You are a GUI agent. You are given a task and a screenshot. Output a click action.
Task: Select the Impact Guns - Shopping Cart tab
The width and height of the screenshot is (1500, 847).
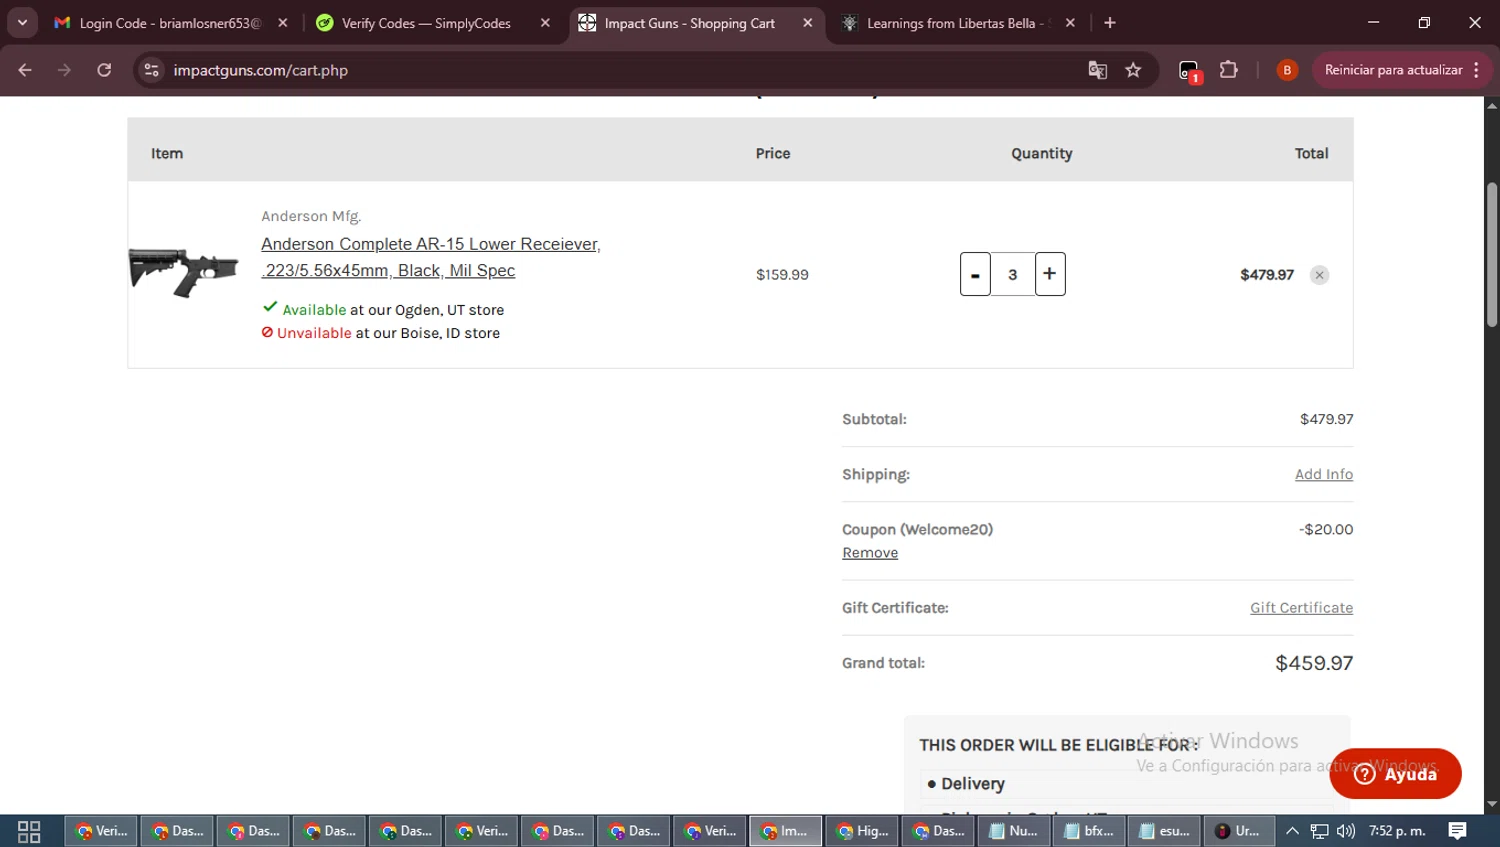click(x=689, y=23)
